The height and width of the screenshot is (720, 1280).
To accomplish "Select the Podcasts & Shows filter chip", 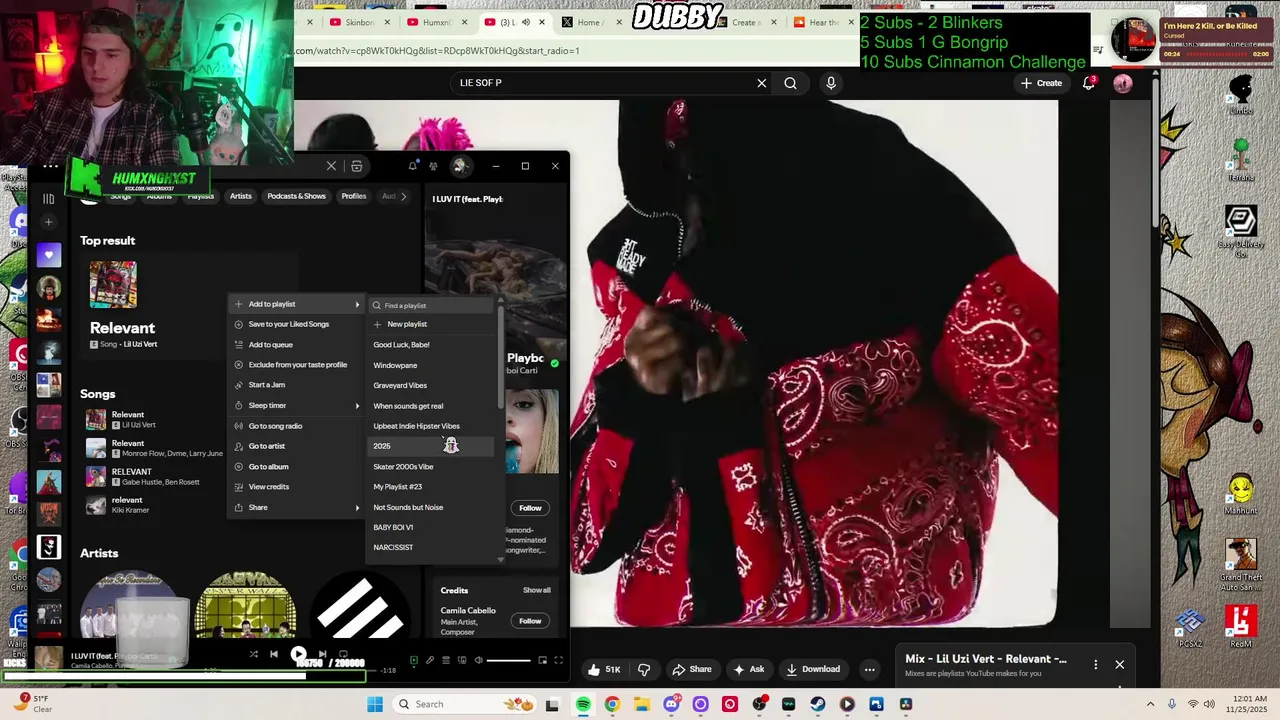I will click(296, 196).
